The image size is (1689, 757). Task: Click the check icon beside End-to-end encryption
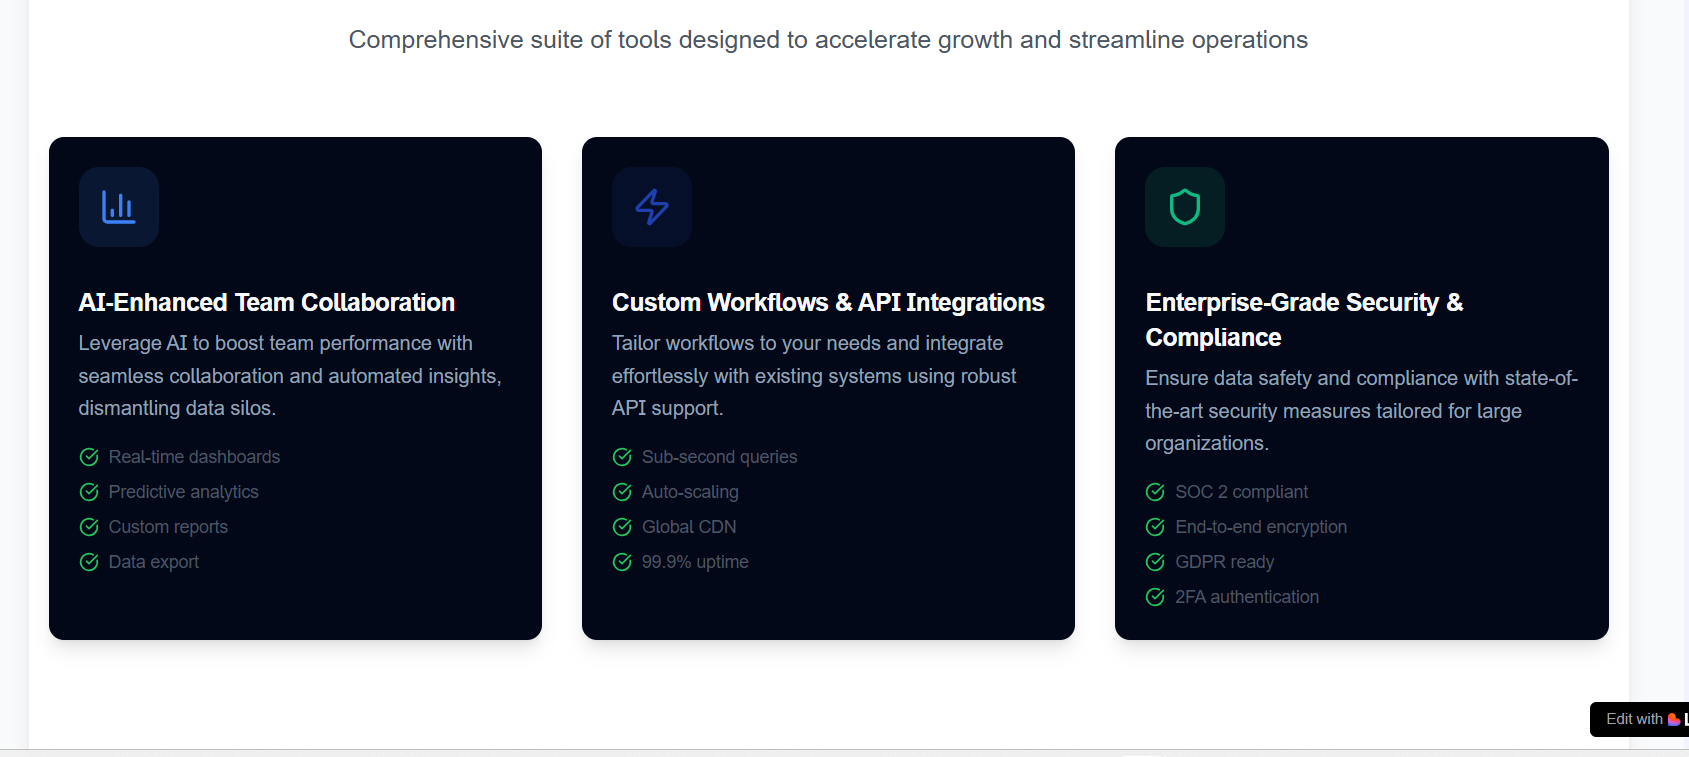pyautogui.click(x=1155, y=527)
